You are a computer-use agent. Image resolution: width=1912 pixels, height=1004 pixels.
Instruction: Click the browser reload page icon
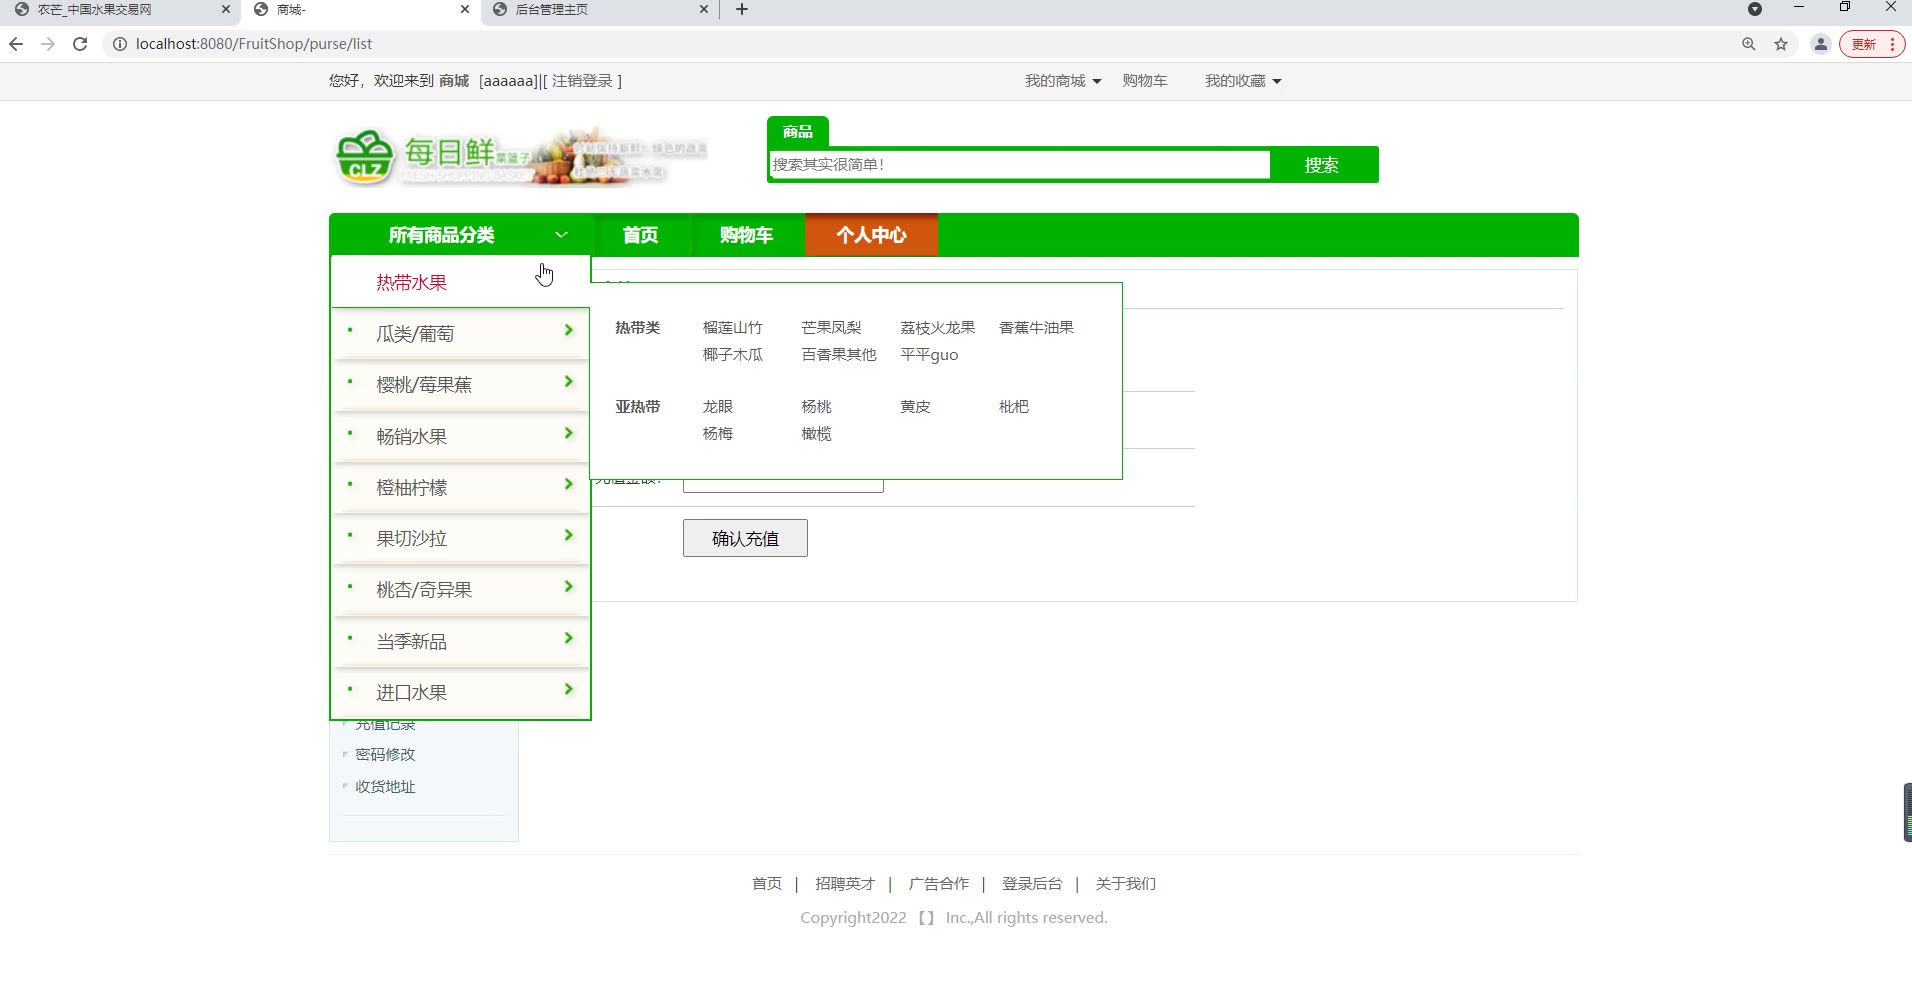click(80, 44)
